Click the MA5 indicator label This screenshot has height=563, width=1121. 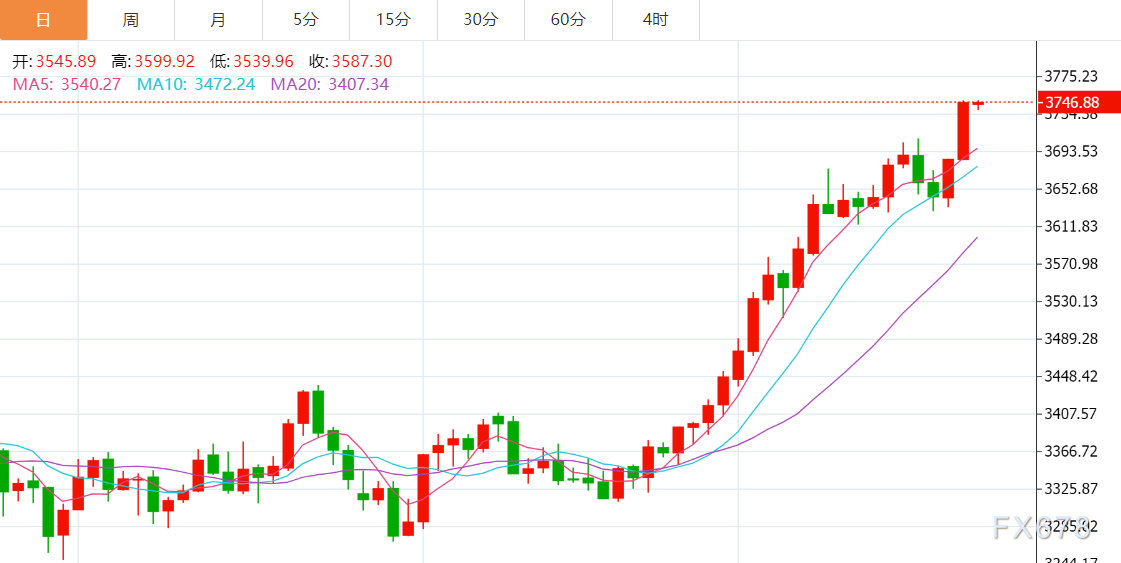(66, 85)
